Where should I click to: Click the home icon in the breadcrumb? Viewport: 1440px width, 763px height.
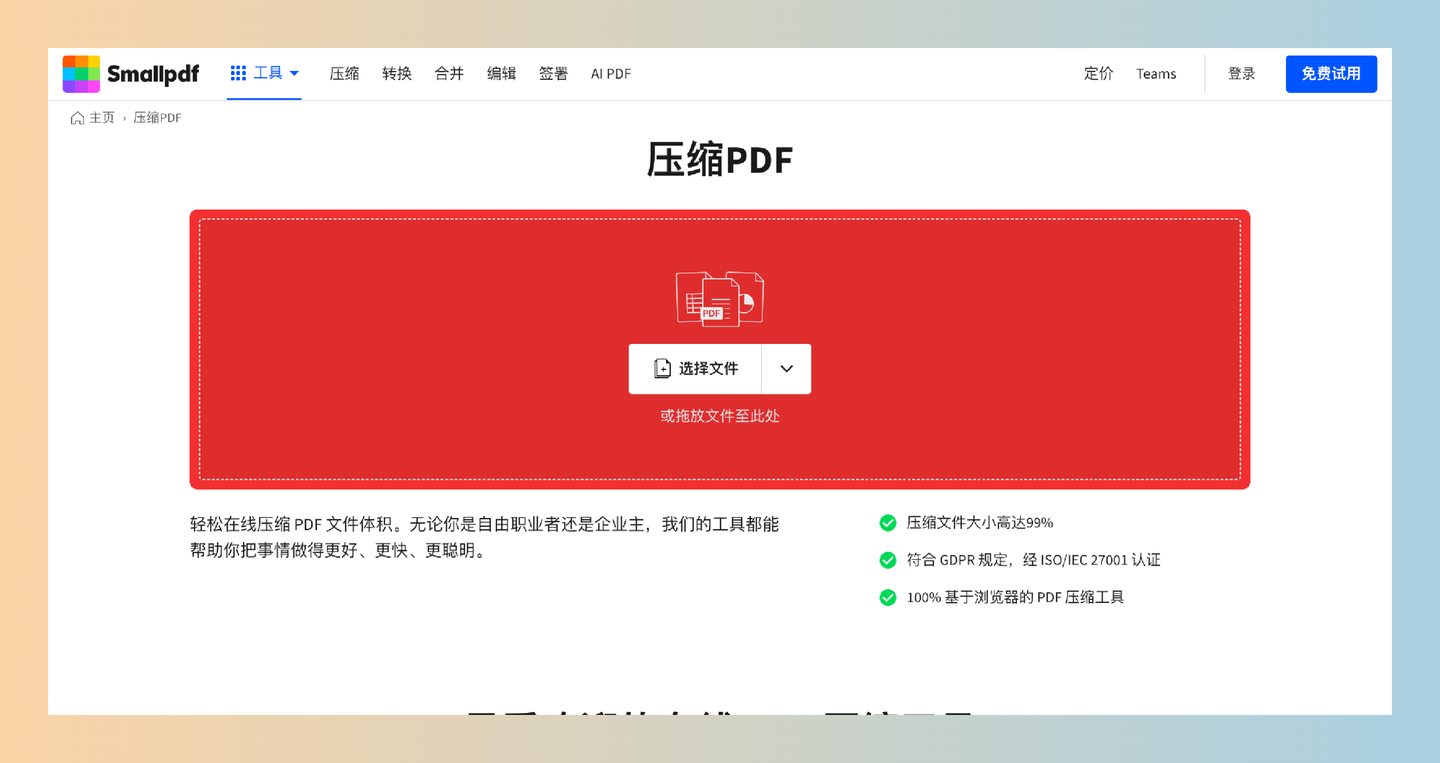click(x=77, y=117)
